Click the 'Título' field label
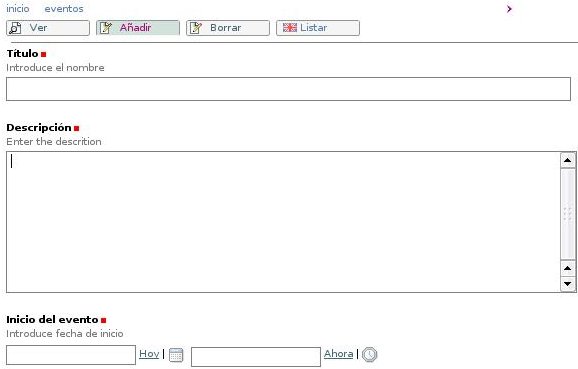 pyautogui.click(x=22, y=53)
